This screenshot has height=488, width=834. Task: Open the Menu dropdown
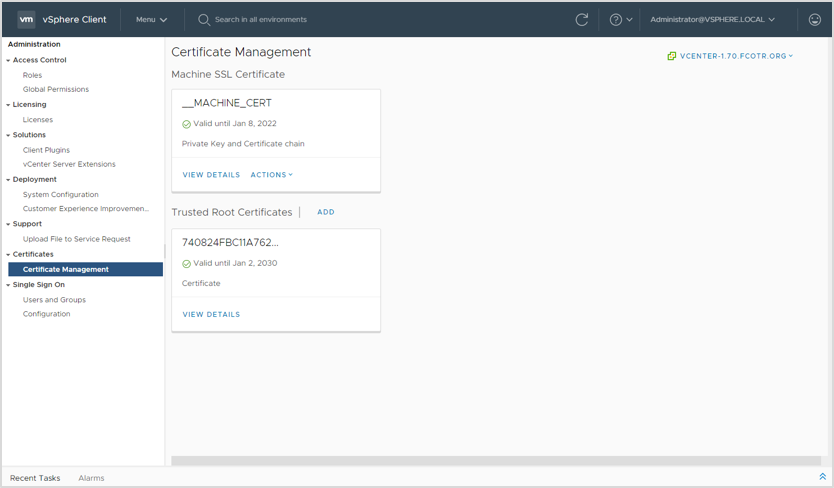[x=151, y=20]
